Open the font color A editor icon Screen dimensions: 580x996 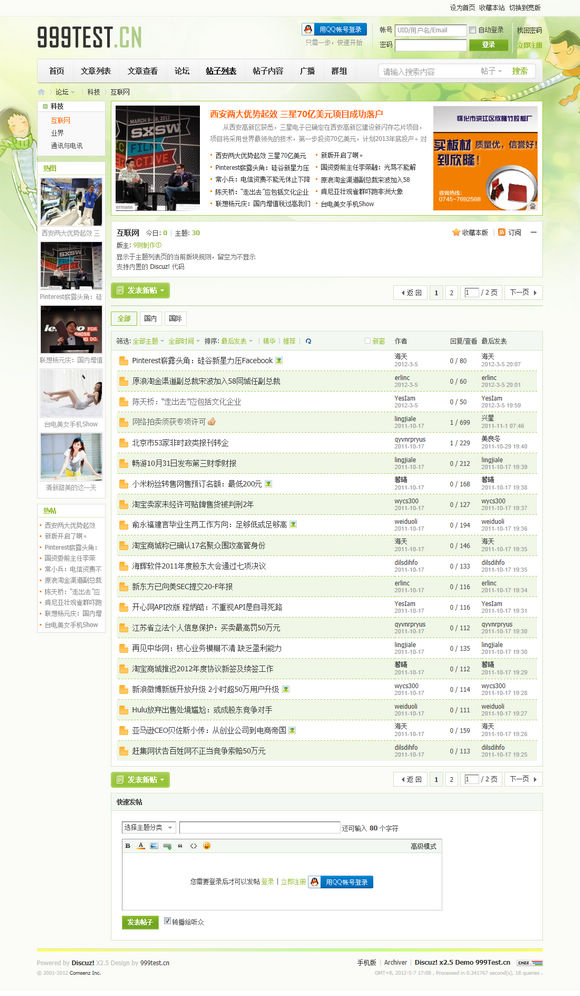pyautogui.click(x=141, y=846)
